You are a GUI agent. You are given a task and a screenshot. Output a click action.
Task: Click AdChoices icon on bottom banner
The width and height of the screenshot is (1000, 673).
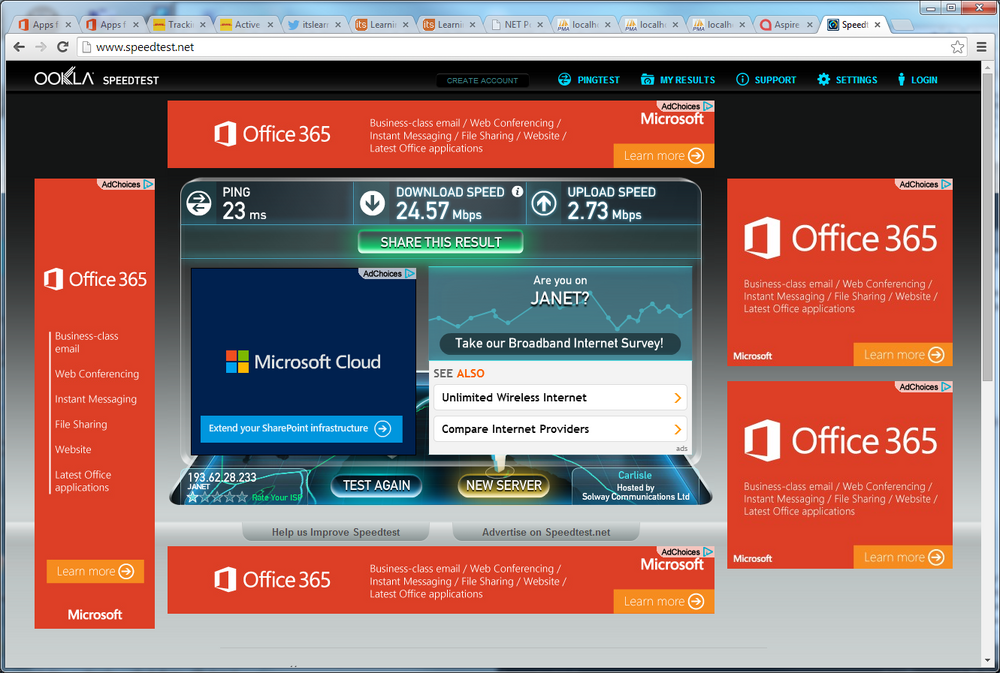click(708, 551)
